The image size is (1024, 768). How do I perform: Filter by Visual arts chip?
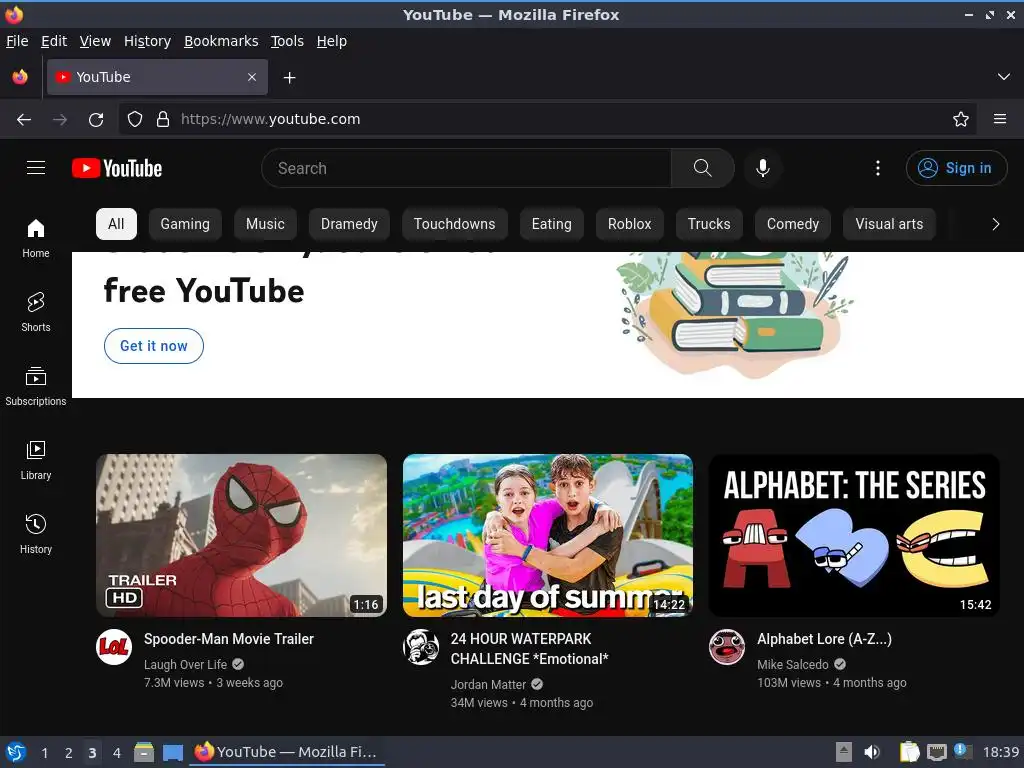889,224
